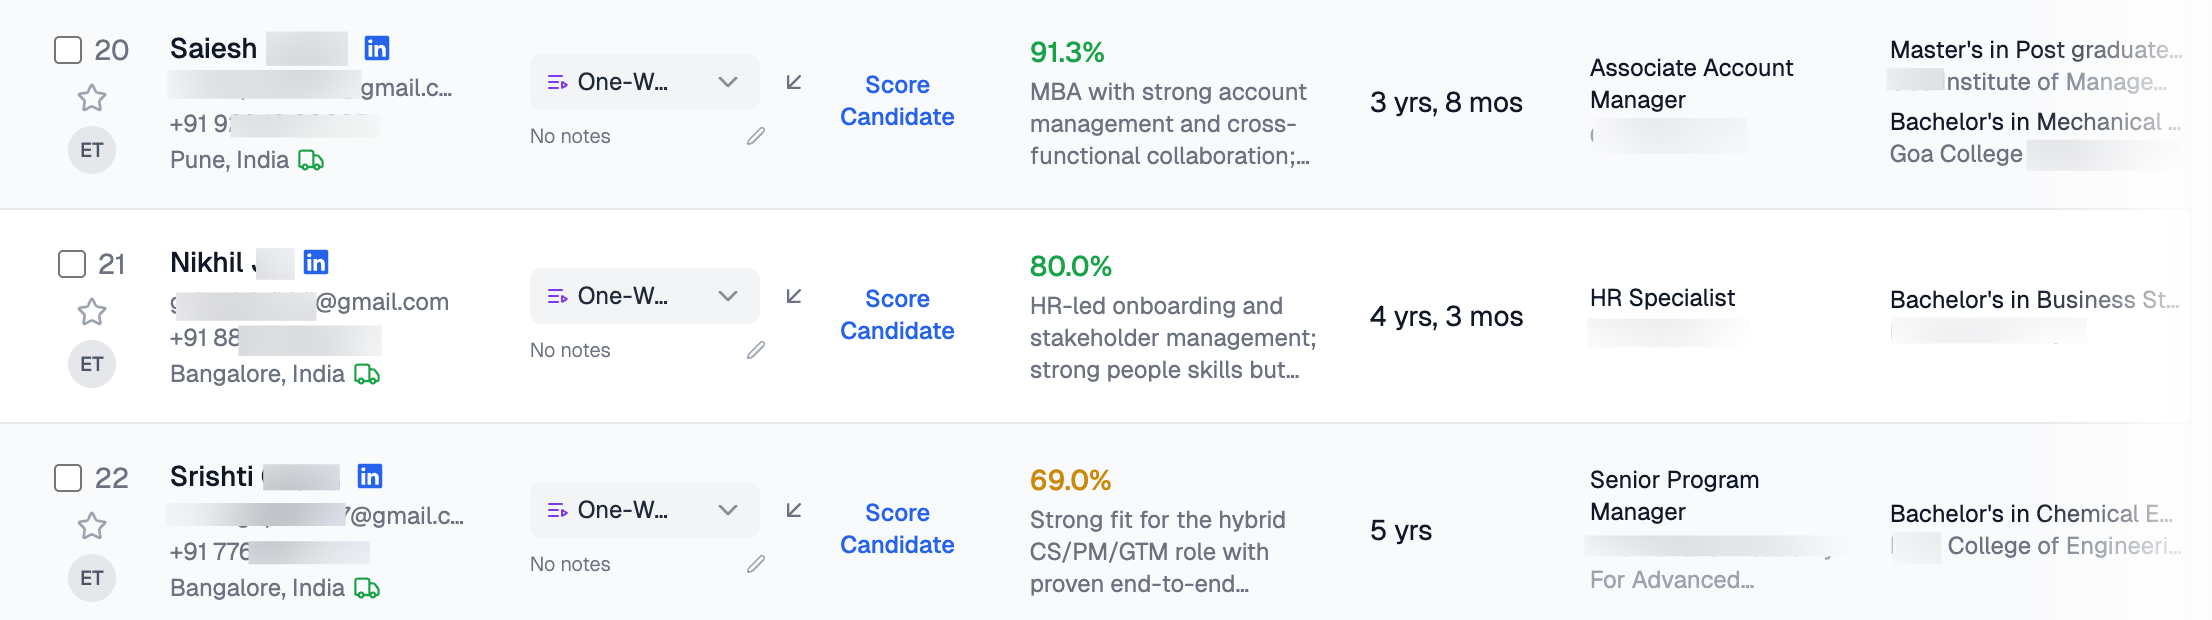Expand Nikhil's One-W stage dropdown
2212x620 pixels.
pyautogui.click(x=644, y=296)
